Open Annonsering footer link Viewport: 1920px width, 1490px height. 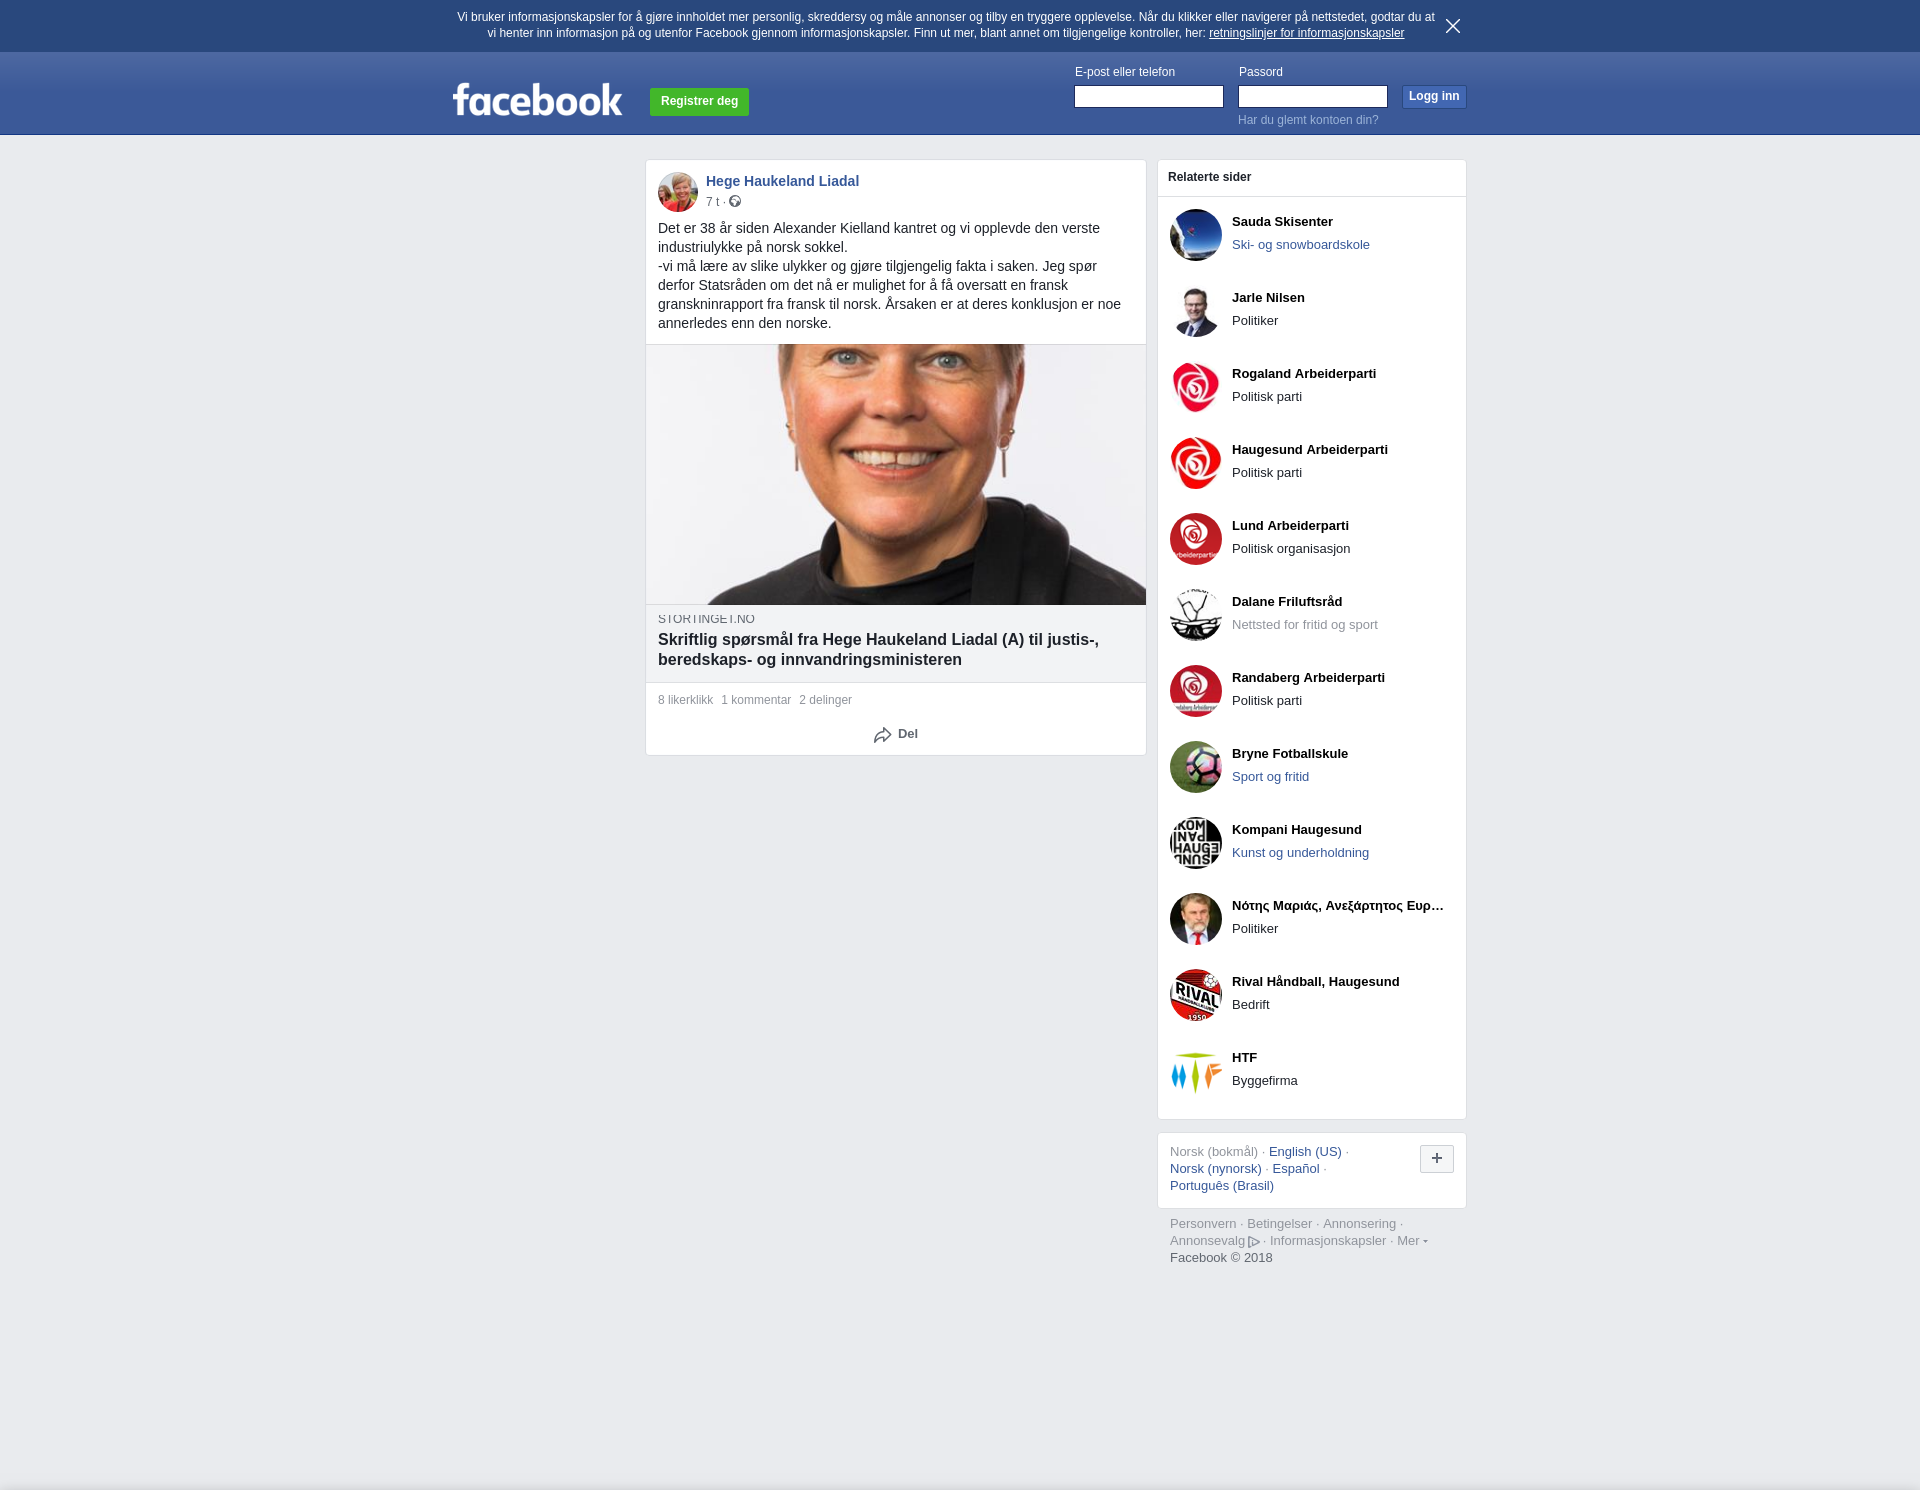pyautogui.click(x=1359, y=1224)
